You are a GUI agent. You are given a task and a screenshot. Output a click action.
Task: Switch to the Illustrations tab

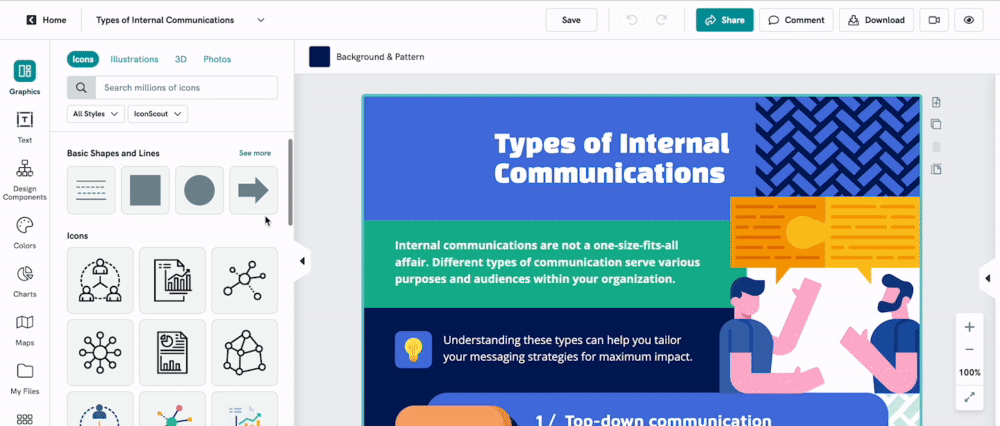click(134, 59)
